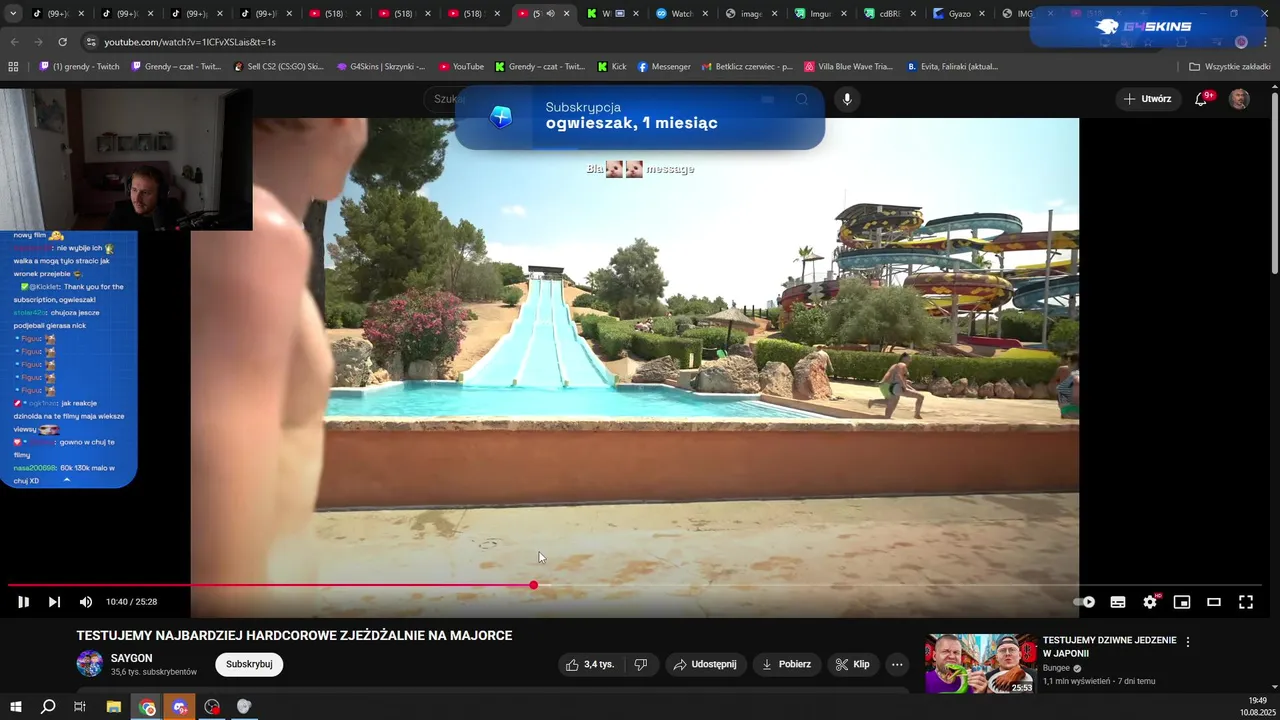
Task: Open Chrome from the taskbar
Action: pyautogui.click(x=148, y=707)
